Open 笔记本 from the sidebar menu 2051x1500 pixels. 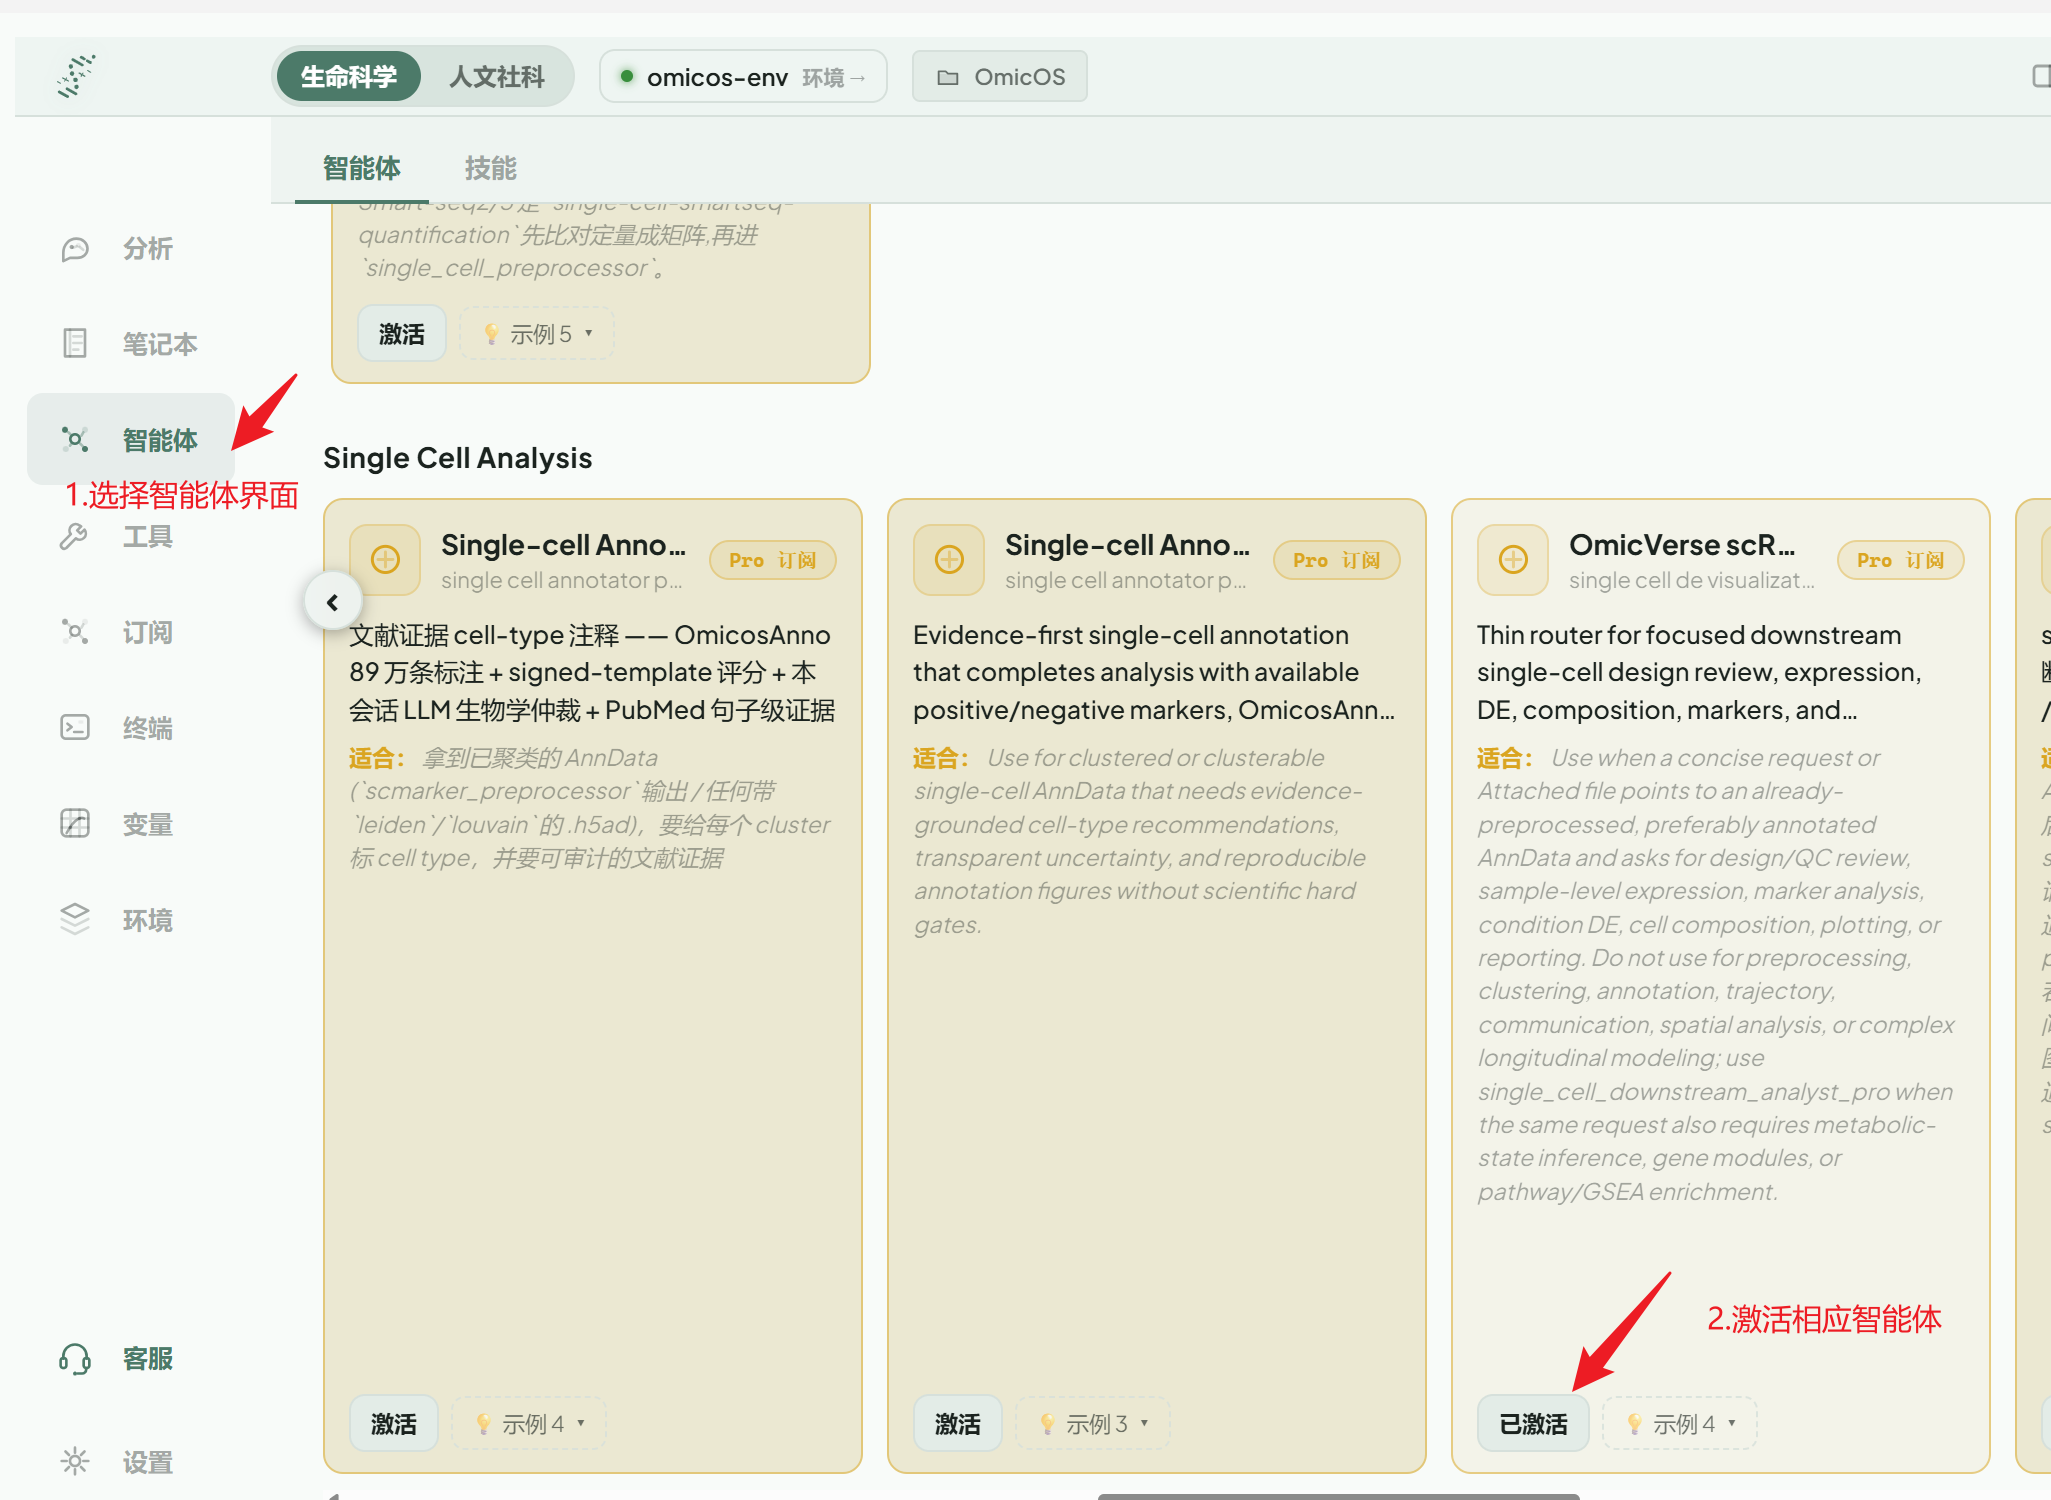(x=130, y=344)
